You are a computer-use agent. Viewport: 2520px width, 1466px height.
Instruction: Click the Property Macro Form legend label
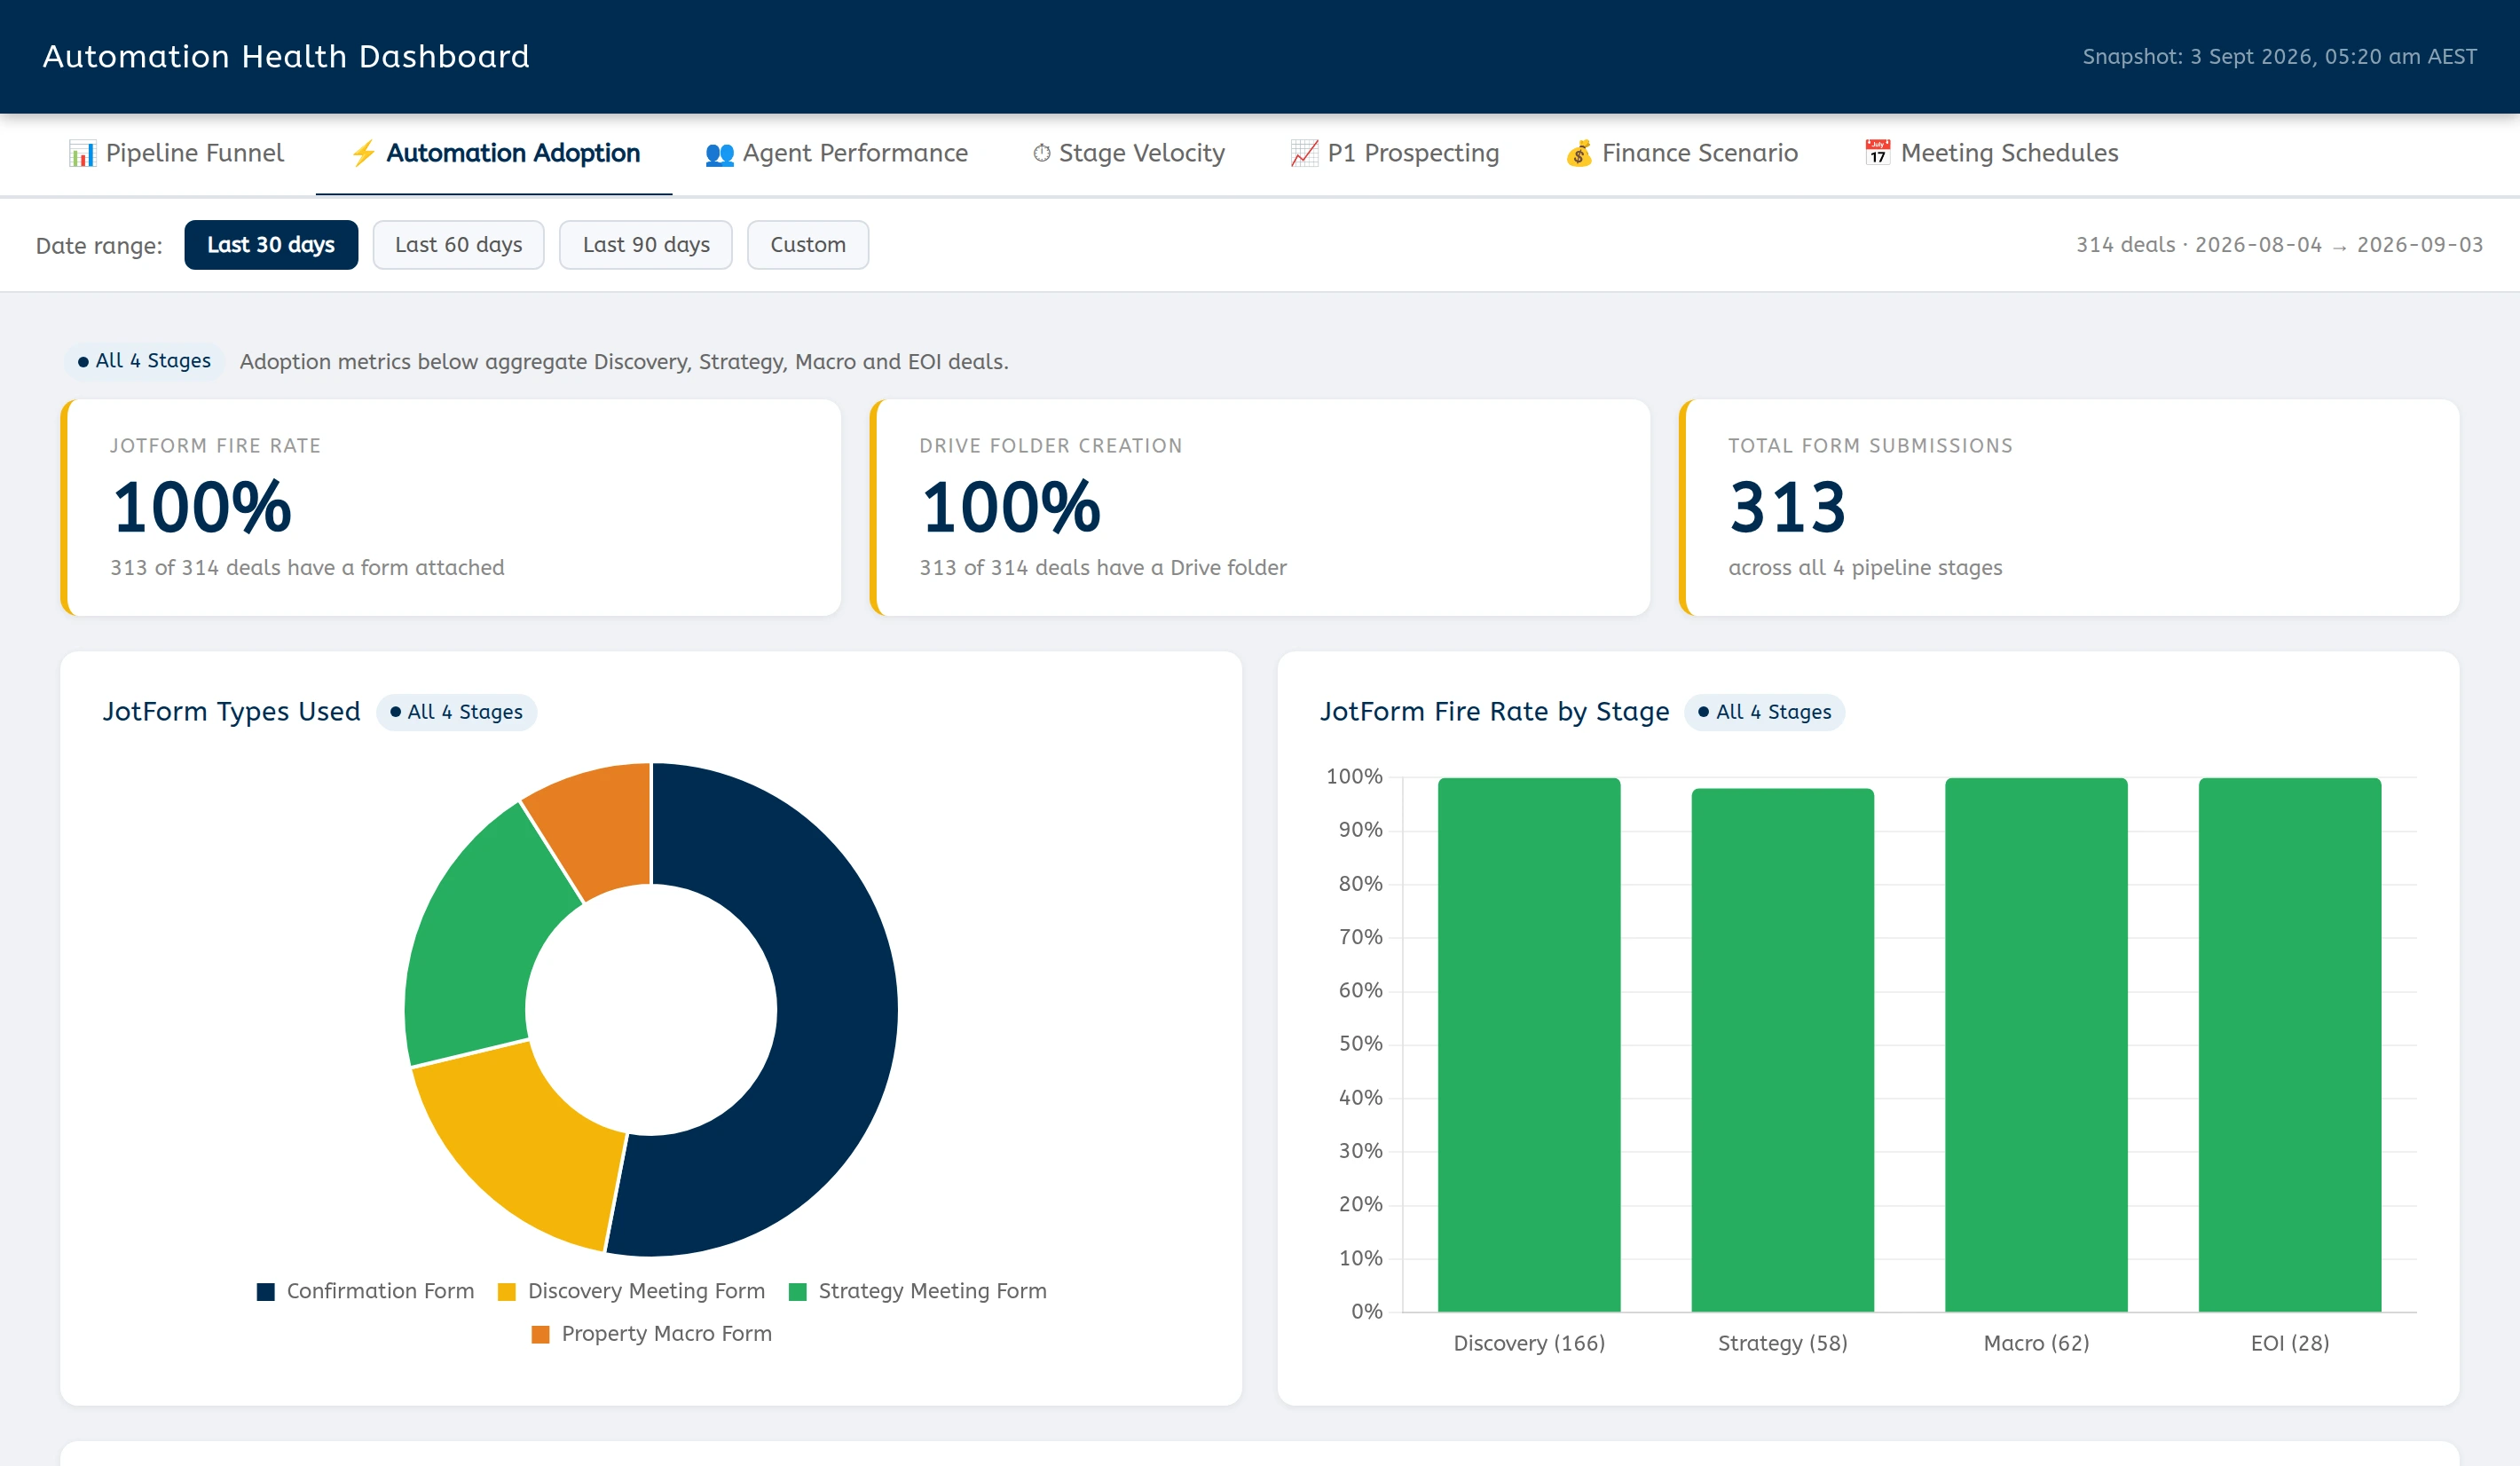666,1335
